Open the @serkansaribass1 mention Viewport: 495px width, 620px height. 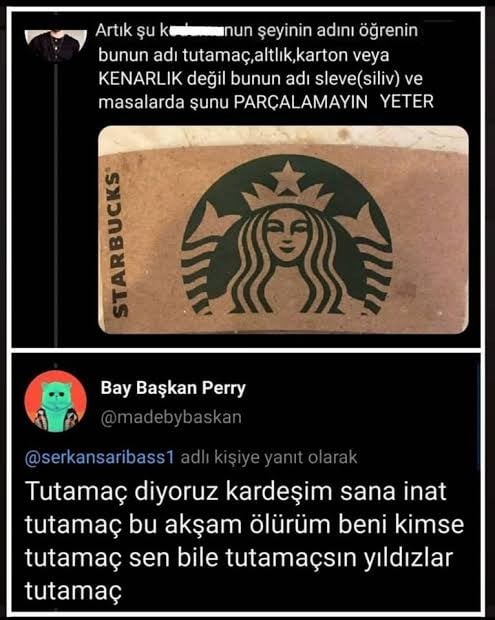[x=99, y=457]
